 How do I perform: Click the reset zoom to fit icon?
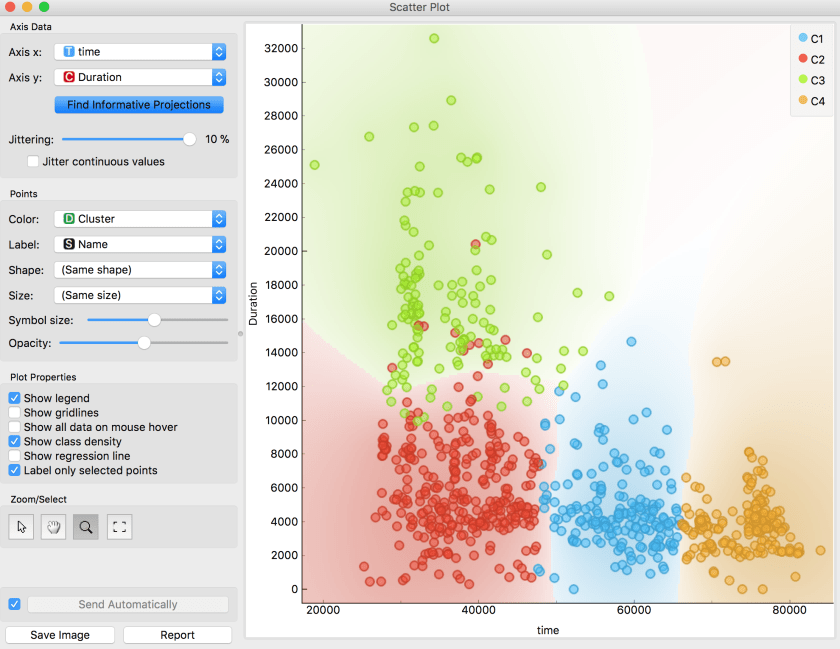pos(119,527)
